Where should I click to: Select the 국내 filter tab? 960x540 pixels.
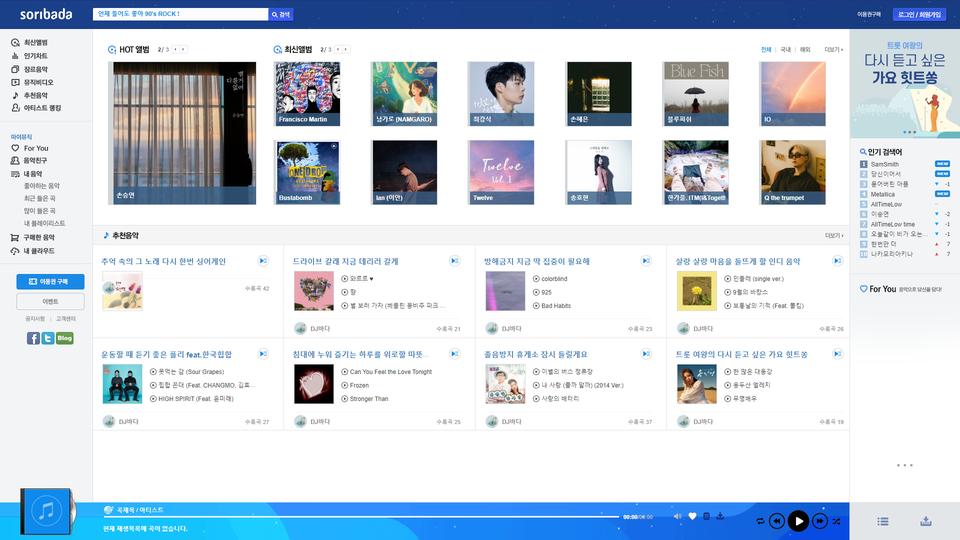pos(786,50)
